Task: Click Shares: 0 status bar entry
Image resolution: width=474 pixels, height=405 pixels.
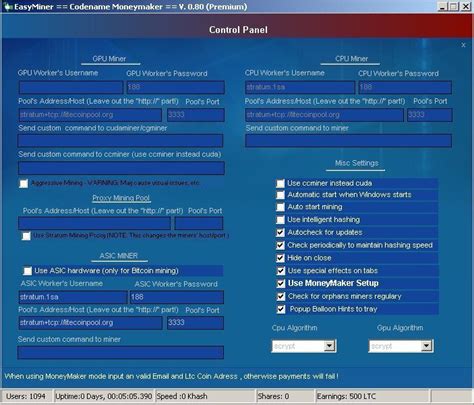Action: (x=285, y=397)
